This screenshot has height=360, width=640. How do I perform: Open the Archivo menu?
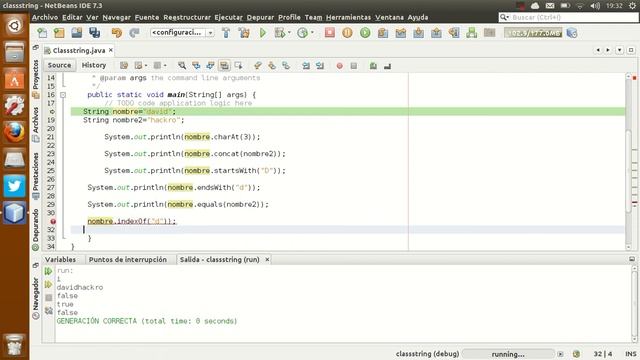point(45,17)
